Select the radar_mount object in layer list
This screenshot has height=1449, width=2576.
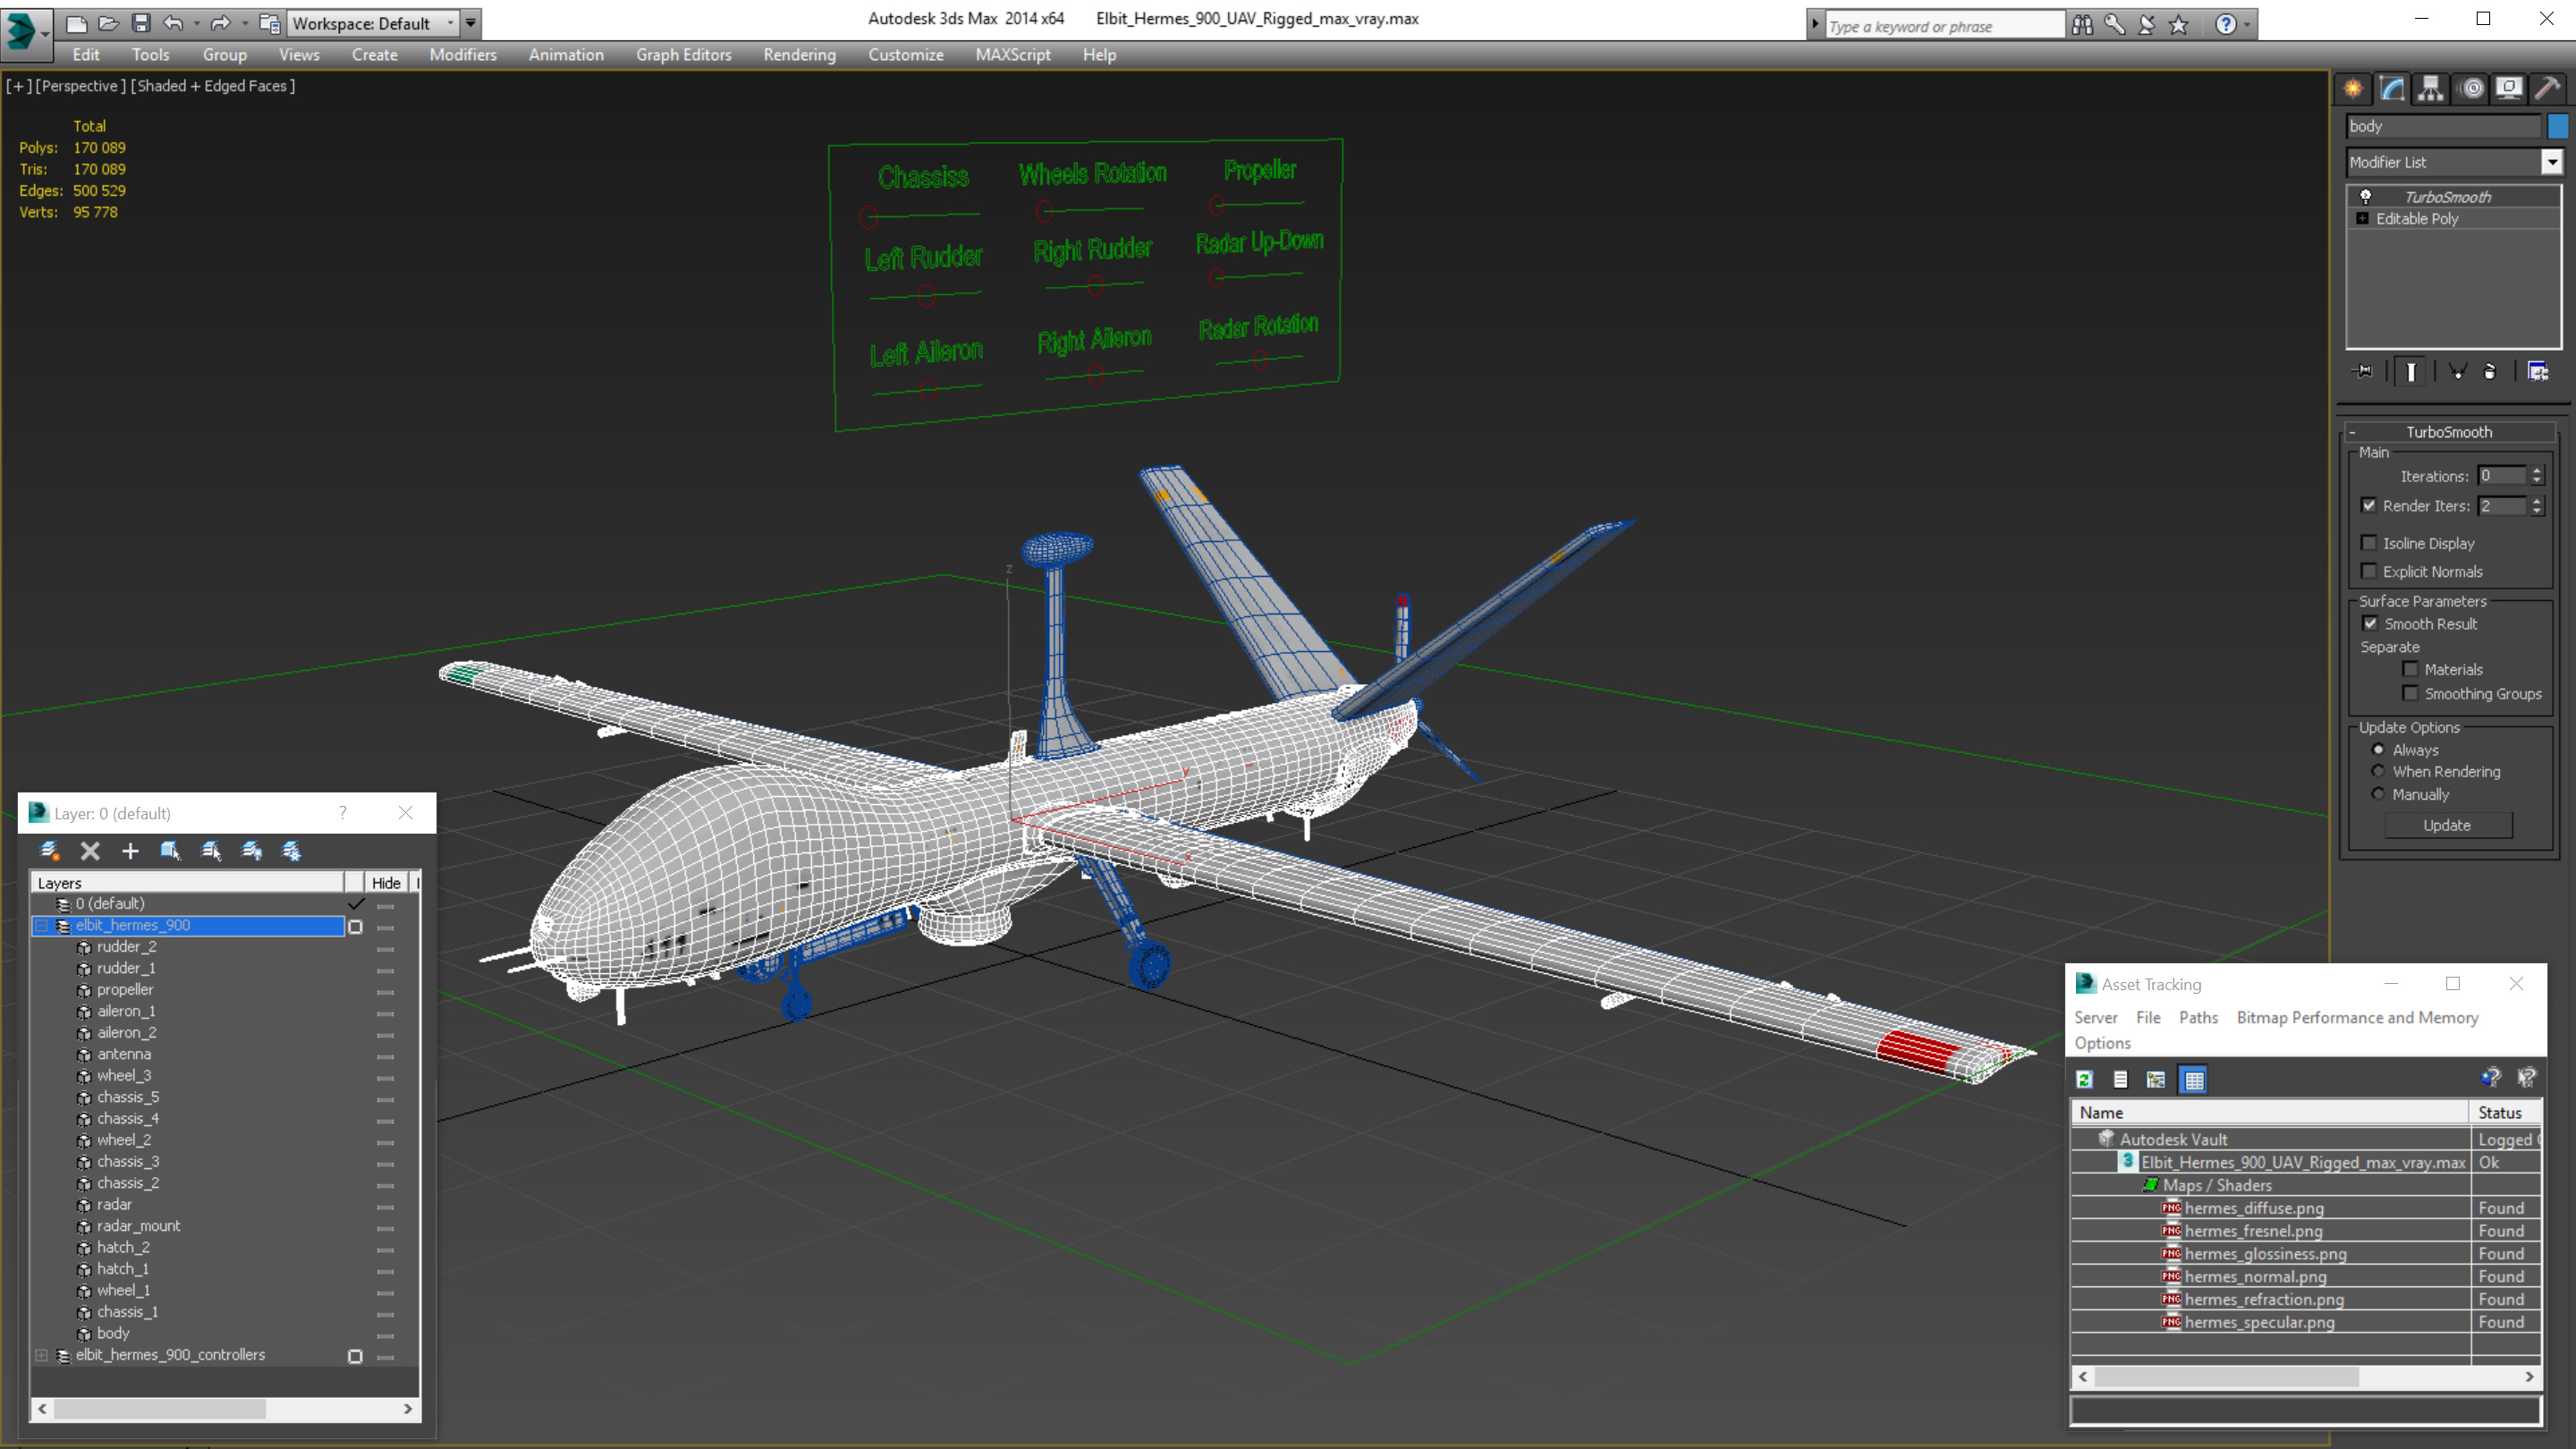point(138,1226)
